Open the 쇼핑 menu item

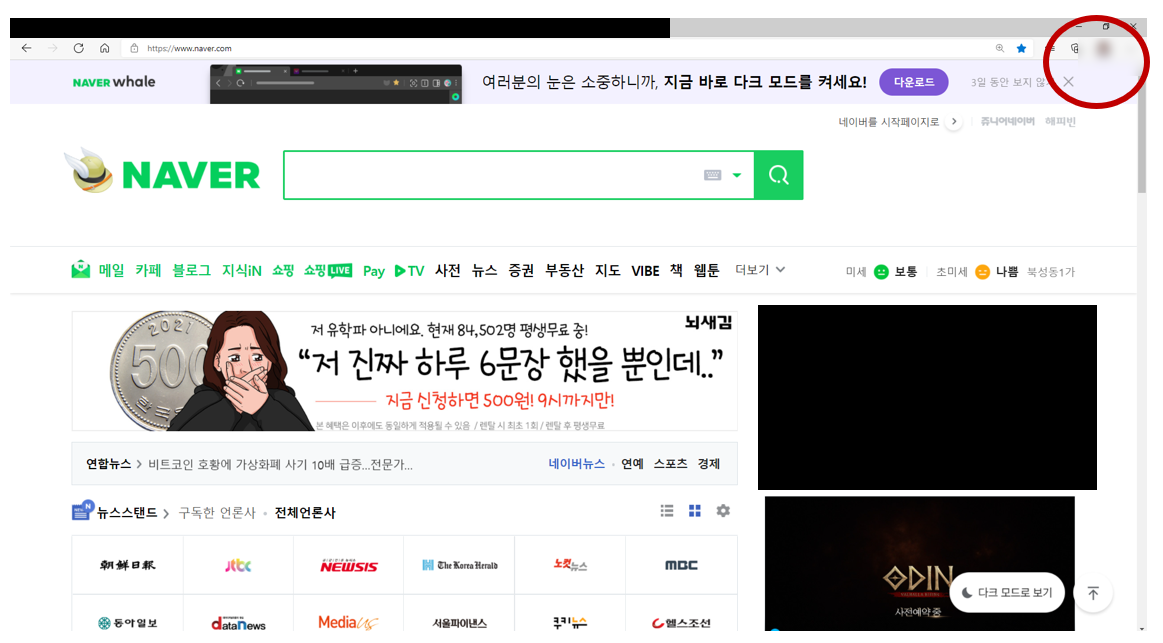click(283, 271)
